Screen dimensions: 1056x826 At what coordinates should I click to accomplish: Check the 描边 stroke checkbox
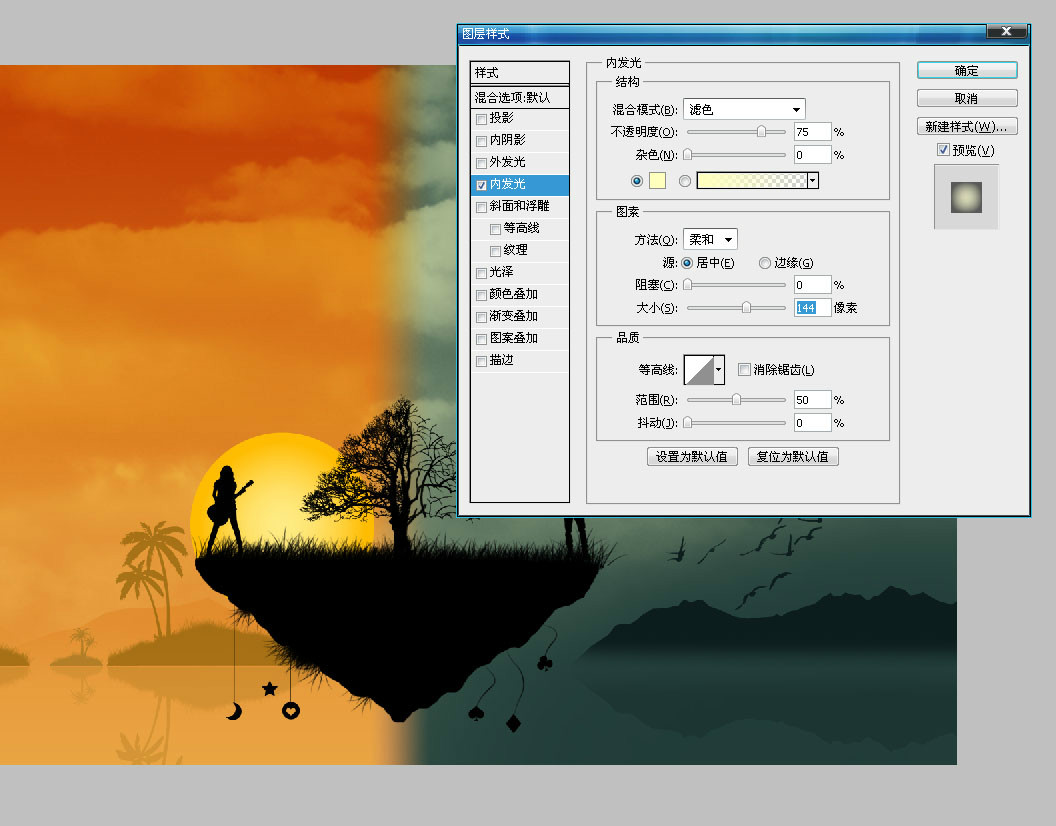click(482, 361)
